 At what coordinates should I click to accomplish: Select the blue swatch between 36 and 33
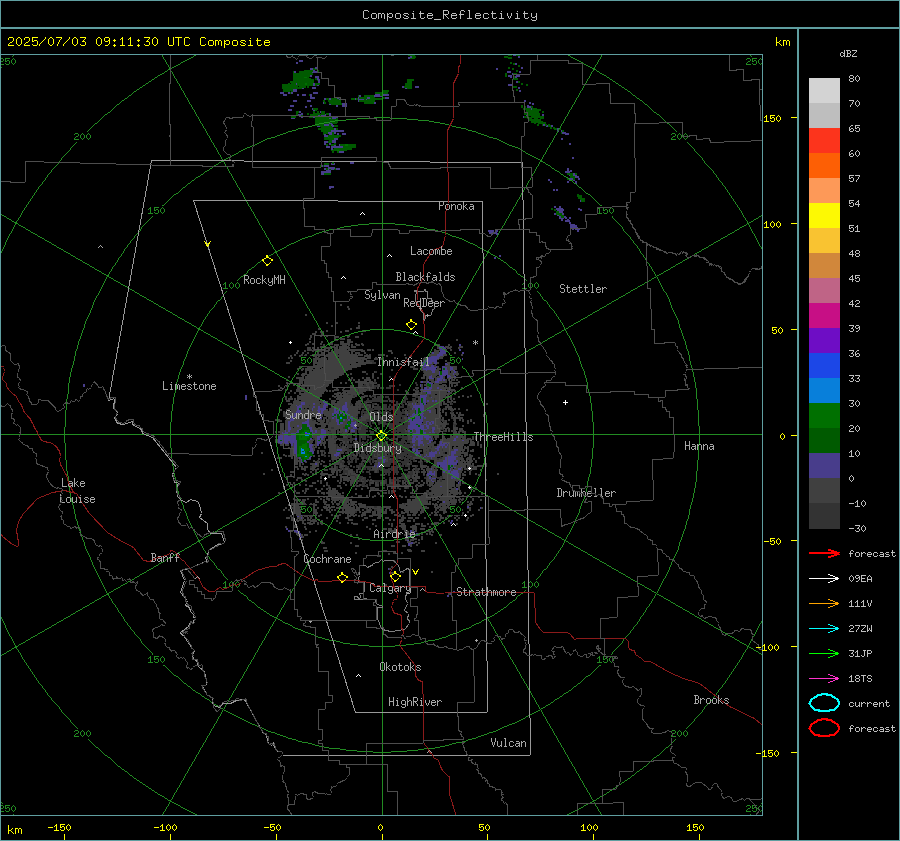click(824, 366)
